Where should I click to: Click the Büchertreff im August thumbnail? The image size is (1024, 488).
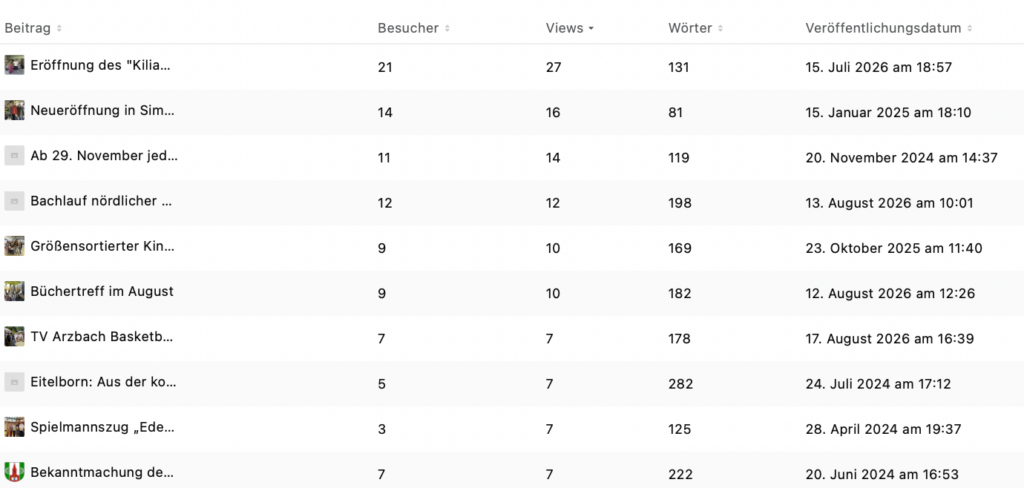pyautogui.click(x=14, y=291)
